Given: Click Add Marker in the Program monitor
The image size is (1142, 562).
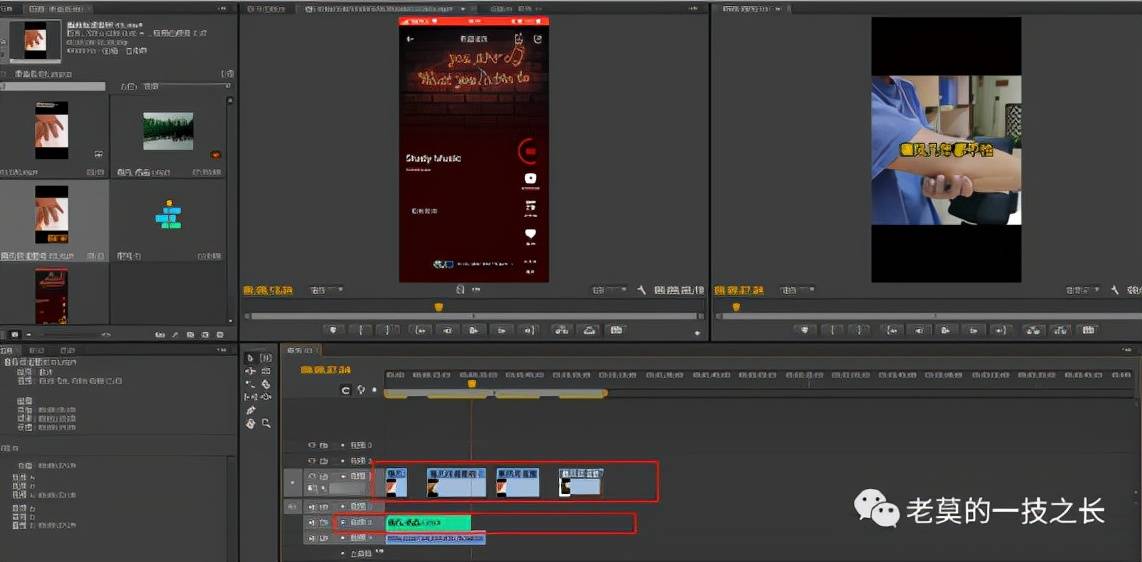Looking at the screenshot, I should 805,330.
